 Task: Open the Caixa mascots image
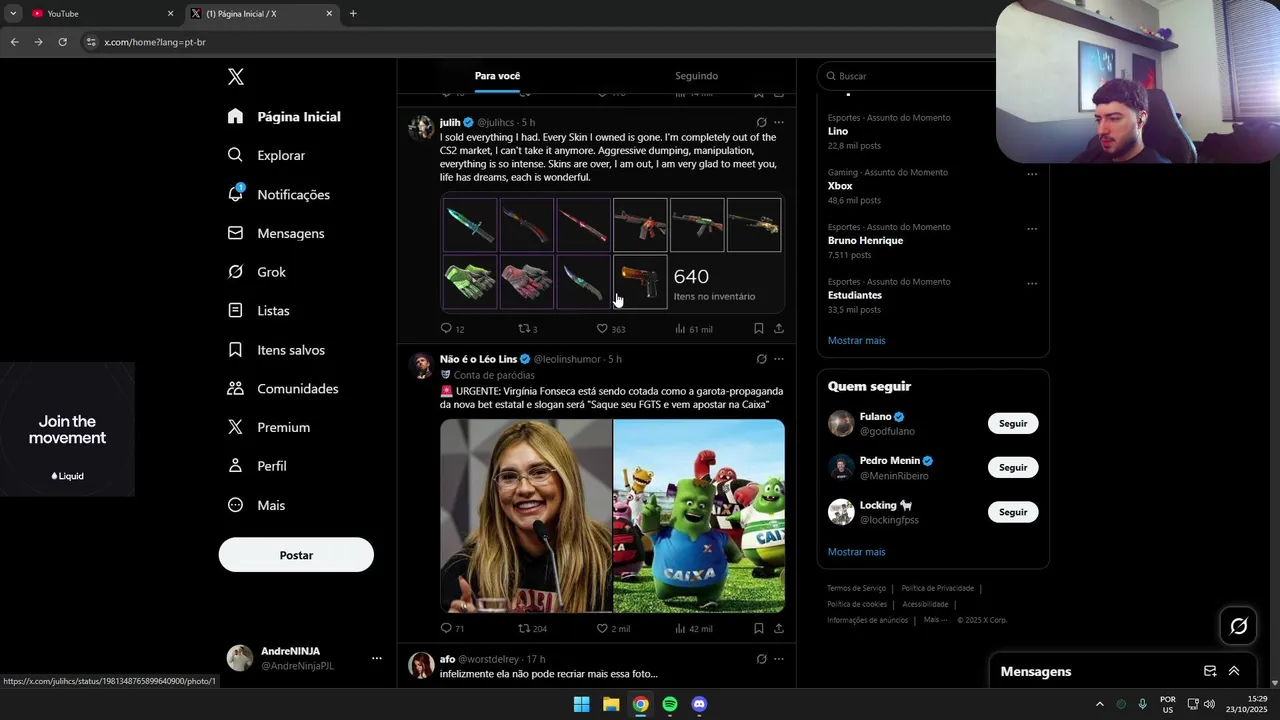pos(699,516)
